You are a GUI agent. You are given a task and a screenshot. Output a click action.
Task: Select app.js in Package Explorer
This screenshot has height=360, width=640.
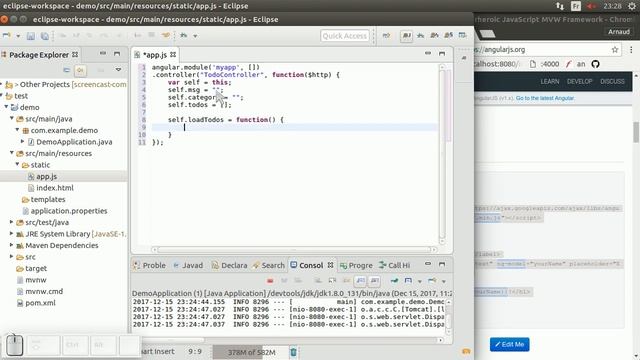click(46, 176)
